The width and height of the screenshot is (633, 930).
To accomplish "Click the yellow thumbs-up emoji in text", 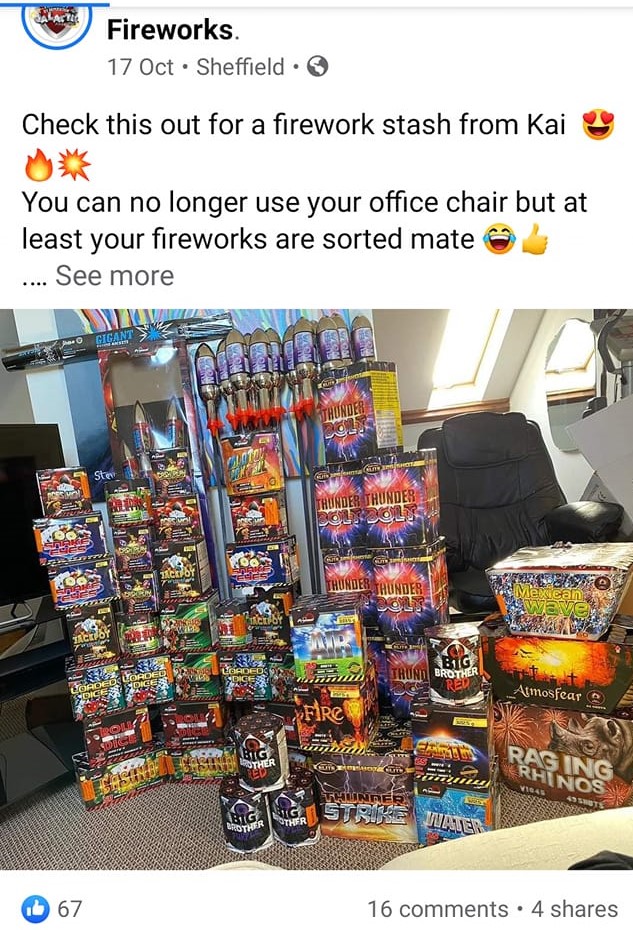I will coord(535,240).
